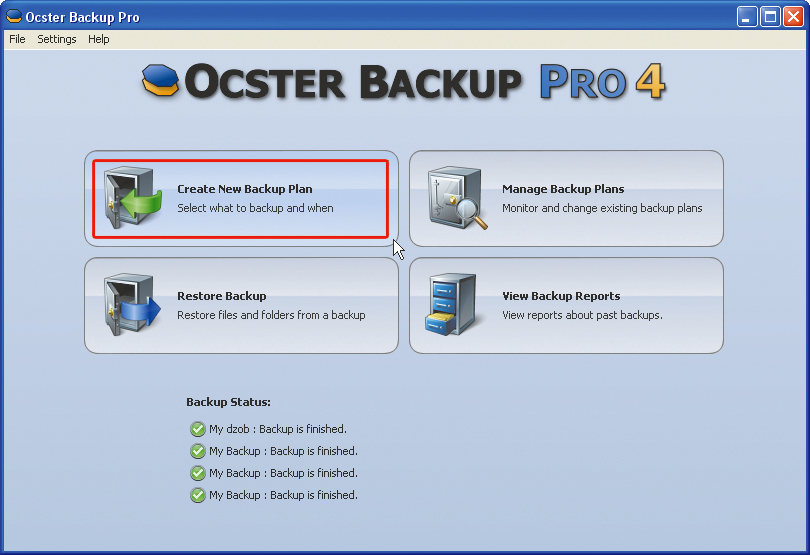Click green checkmark beside My dzob status
Viewport: 810px width, 555px height.
click(x=197, y=429)
